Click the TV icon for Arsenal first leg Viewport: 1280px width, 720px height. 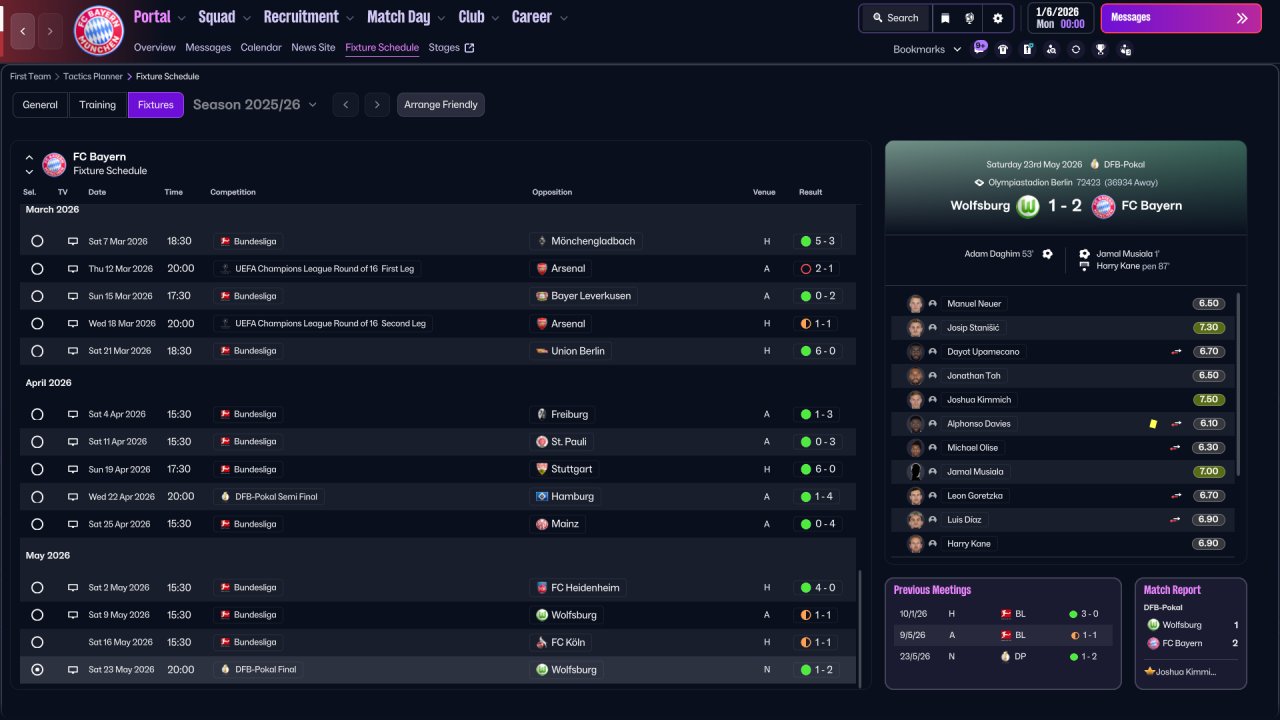73,269
